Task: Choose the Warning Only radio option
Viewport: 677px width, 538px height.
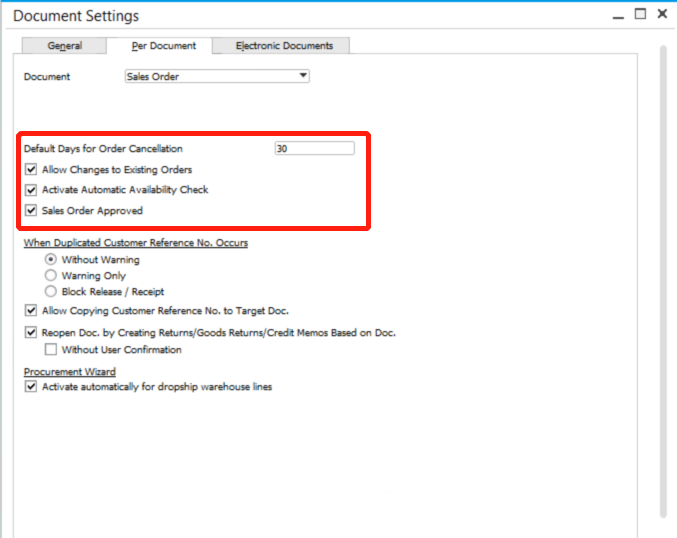Action: [51, 276]
